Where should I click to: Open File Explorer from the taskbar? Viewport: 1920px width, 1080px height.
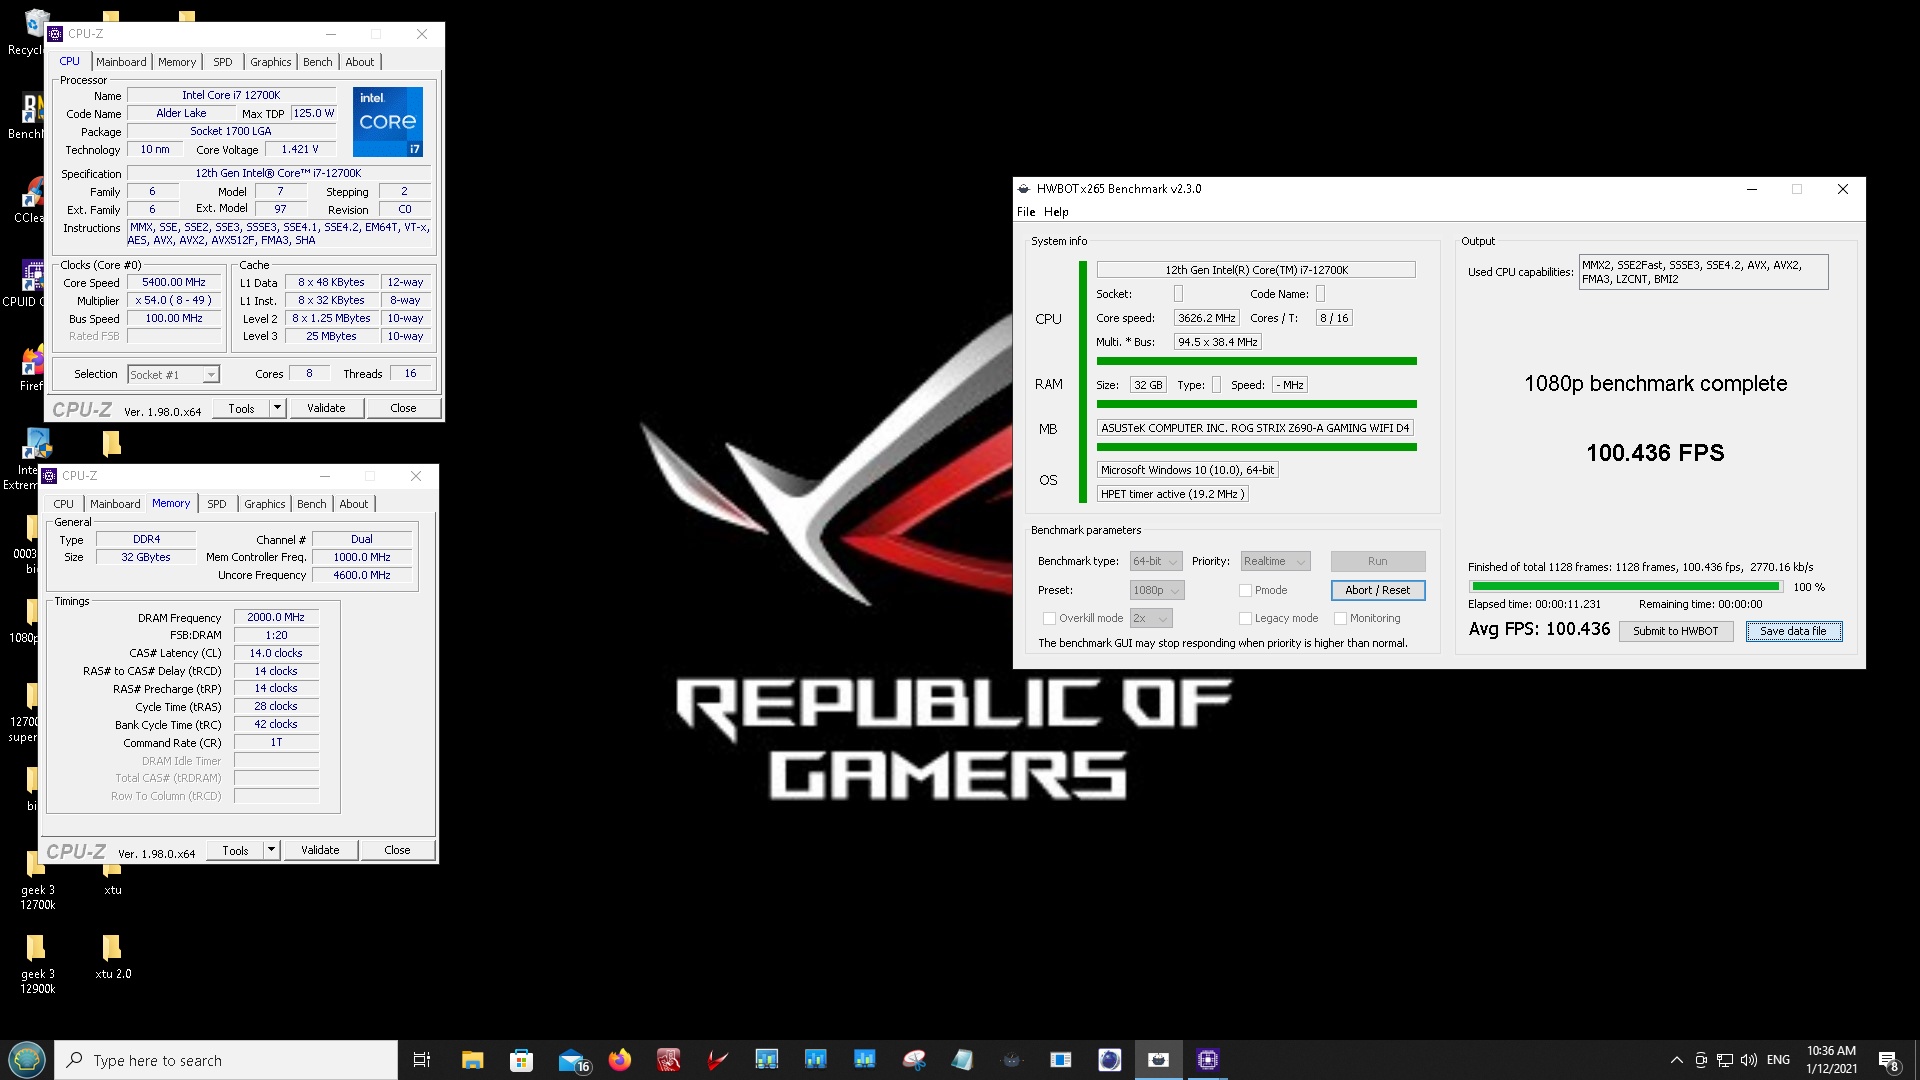coord(472,1060)
